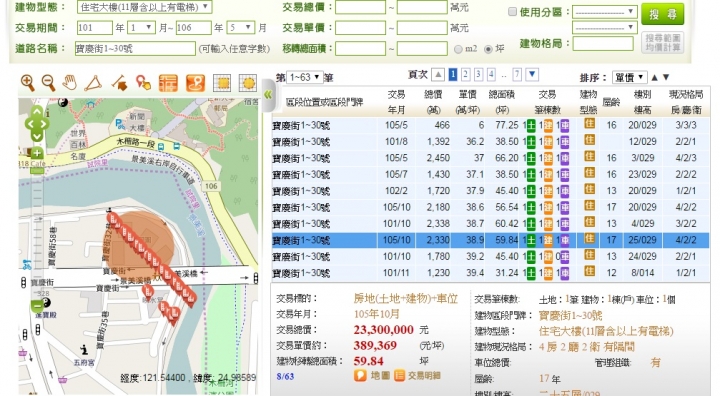Go to results page 1
The height and width of the screenshot is (396, 720).
453,74
